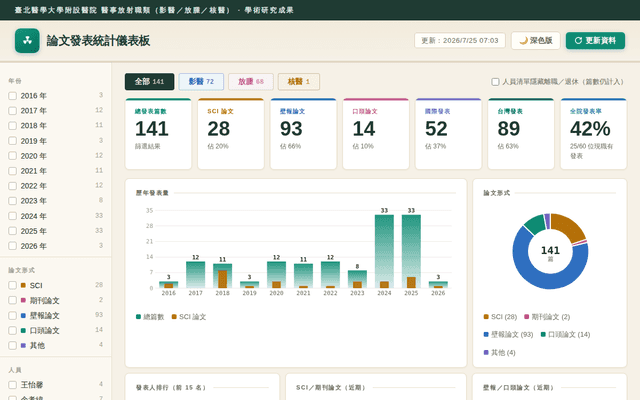Toggle 口頭論文 (14) donut legend item
This screenshot has width=640, height=400.
point(565,335)
